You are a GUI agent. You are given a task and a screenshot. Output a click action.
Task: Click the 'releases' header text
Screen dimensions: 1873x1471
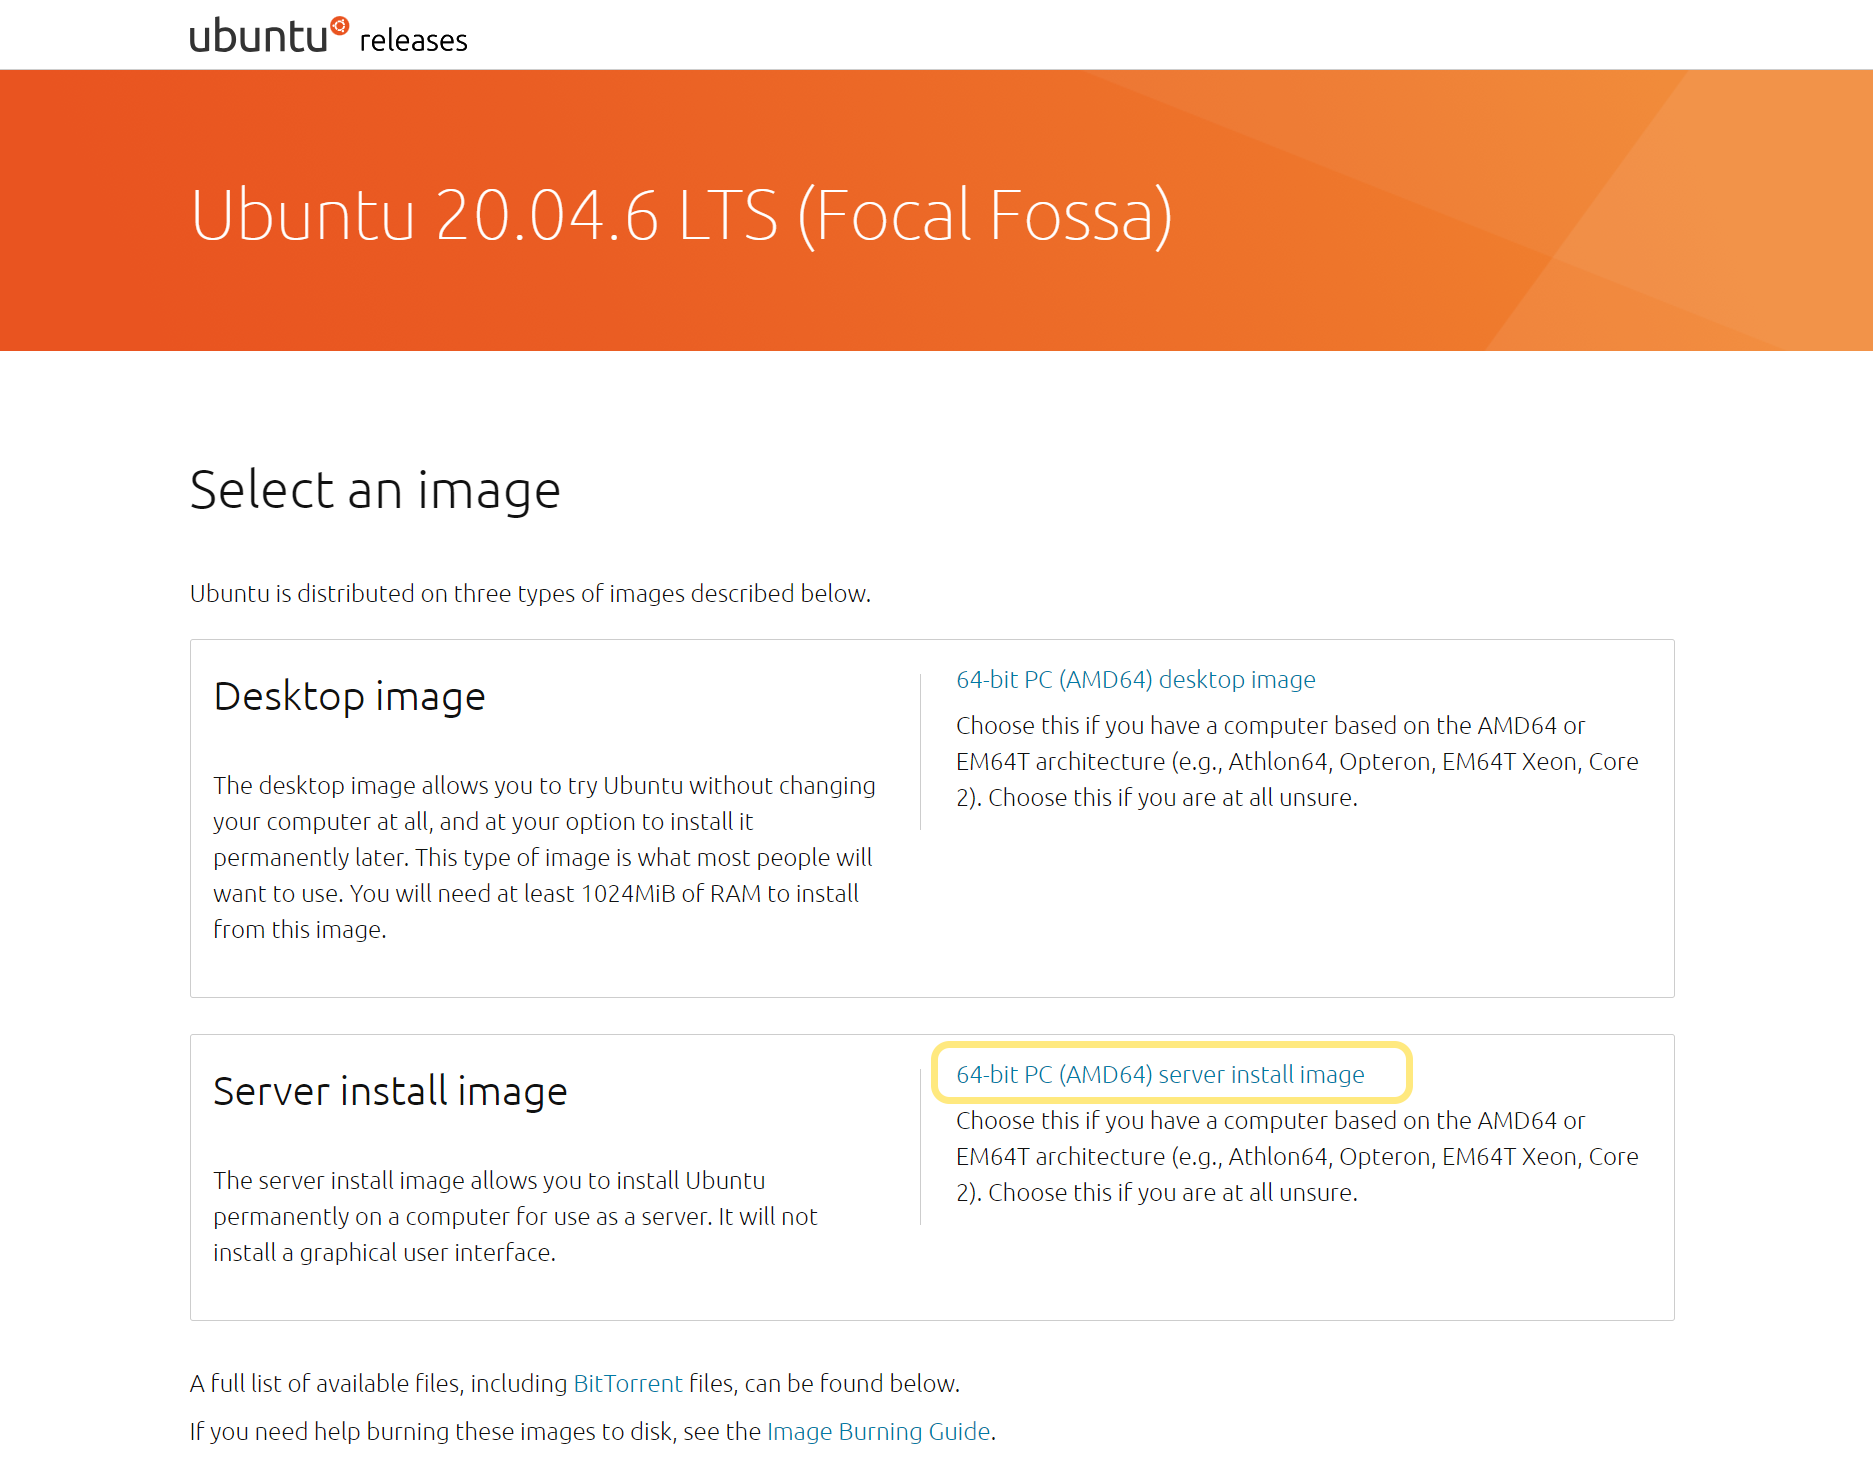click(x=413, y=41)
